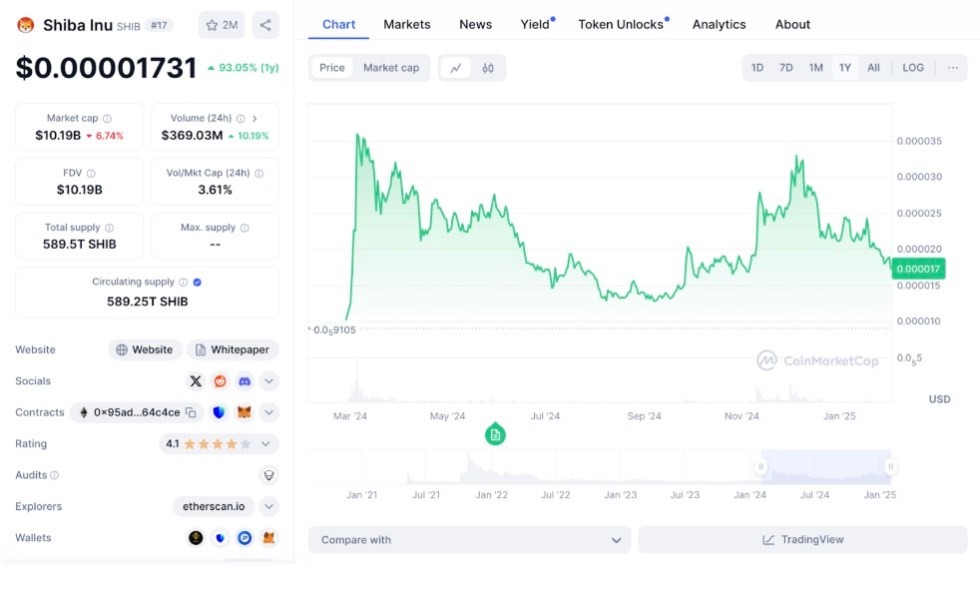Click the 0.000017 current price label

[x=918, y=269]
